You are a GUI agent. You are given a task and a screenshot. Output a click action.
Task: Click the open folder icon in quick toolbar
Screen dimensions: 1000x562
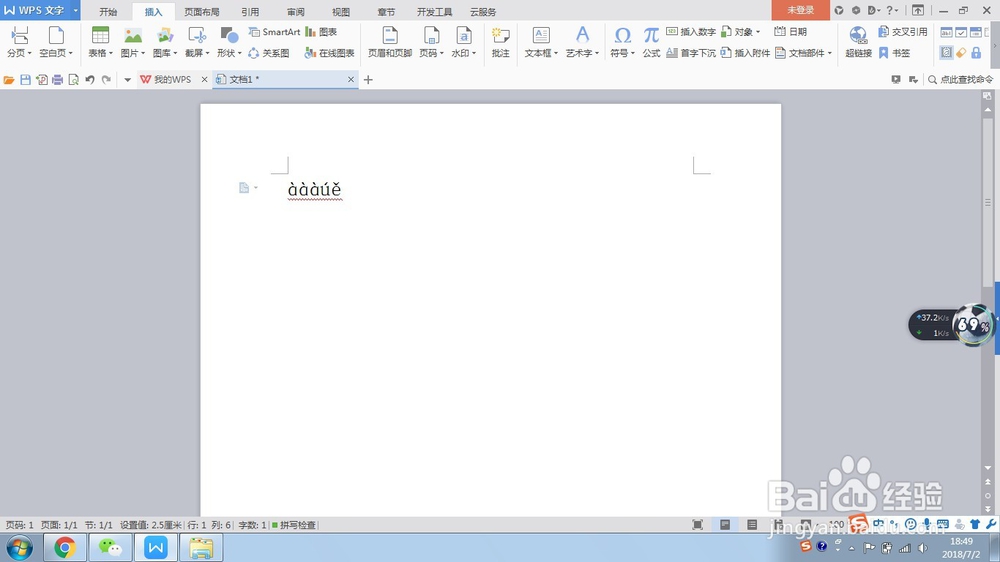coord(9,80)
